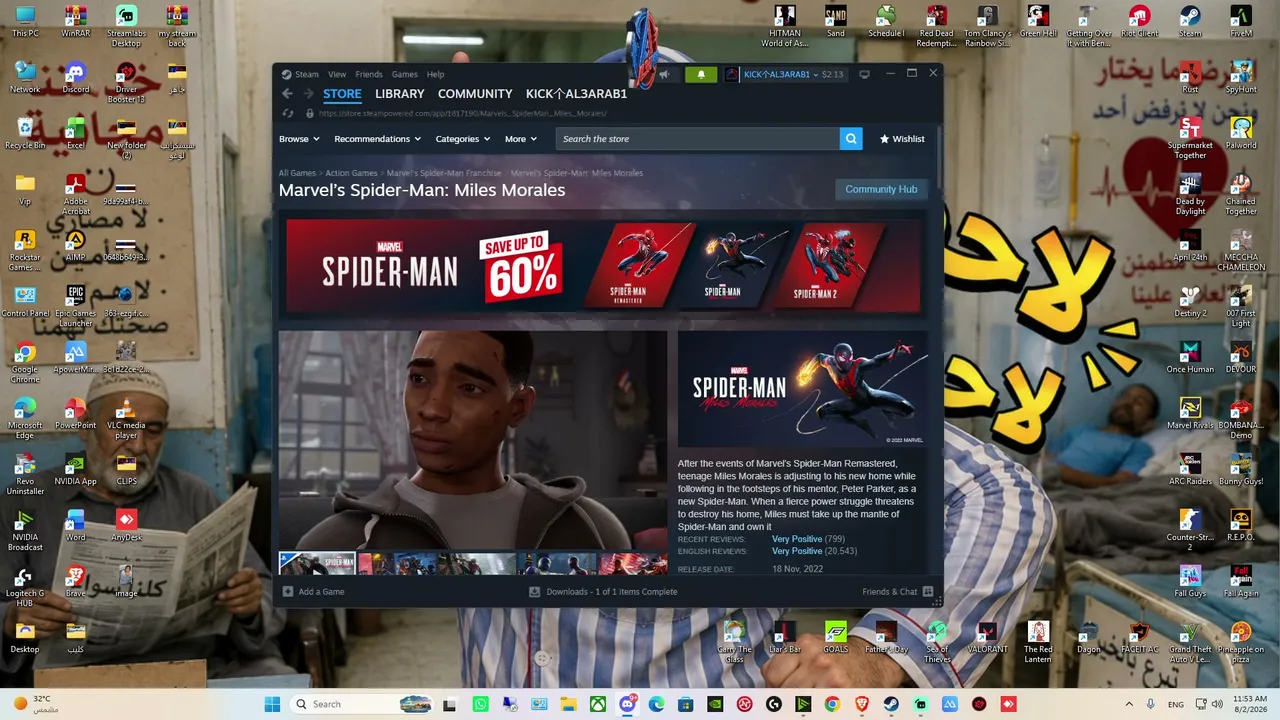Open Steam announcements megaphone icon

point(664,74)
